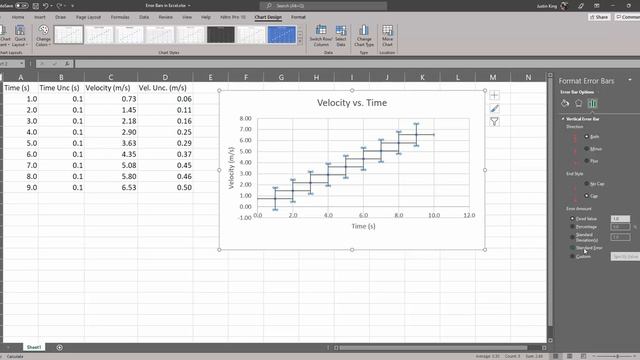Open Chart Filters funnel button
Viewport: 640px width, 360px height.
click(x=494, y=121)
